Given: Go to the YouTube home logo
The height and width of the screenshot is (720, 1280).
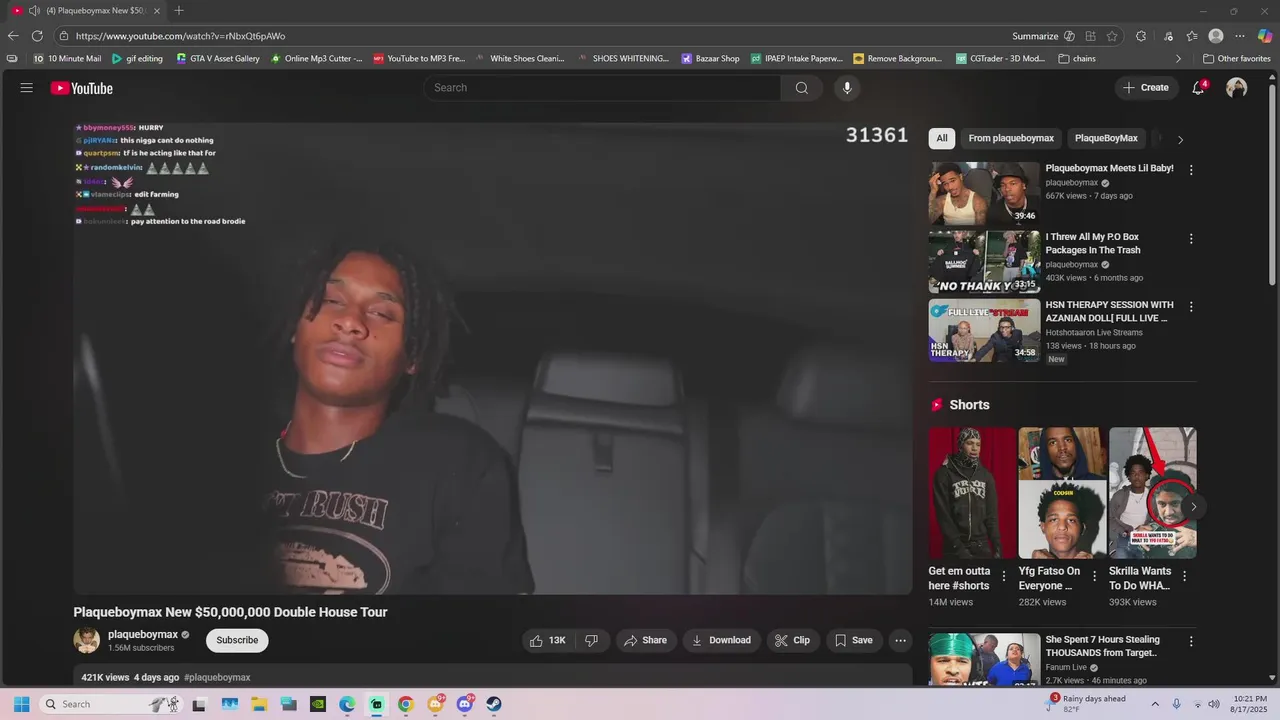Looking at the screenshot, I should point(82,88).
